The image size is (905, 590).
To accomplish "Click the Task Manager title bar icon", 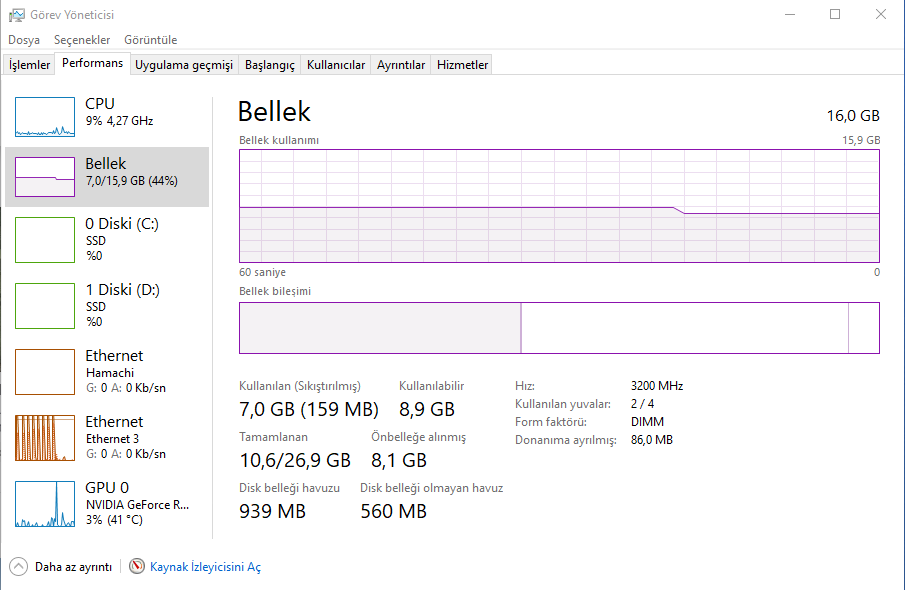I will tap(16, 14).
